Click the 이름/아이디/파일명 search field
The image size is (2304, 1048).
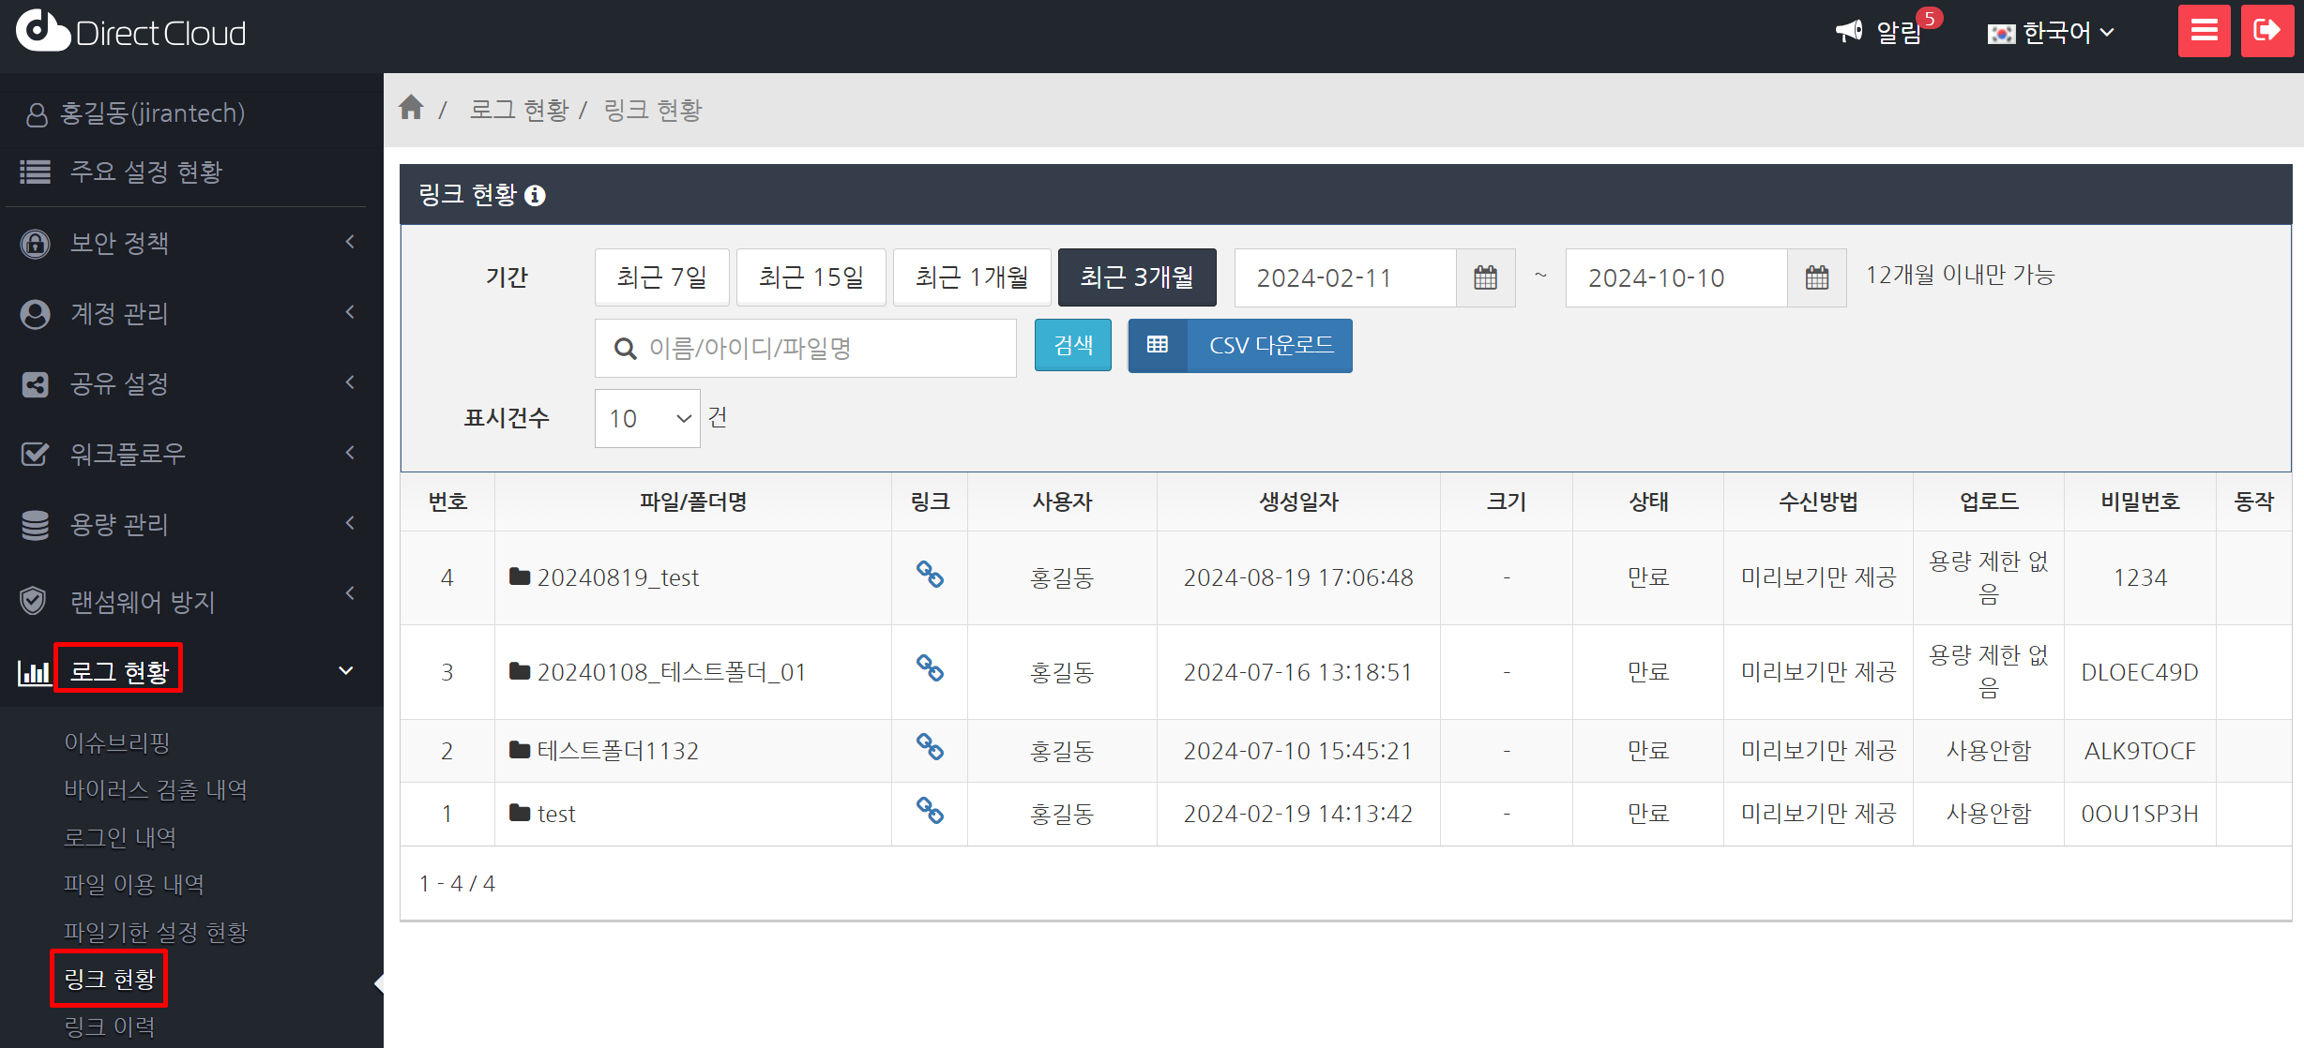(x=805, y=348)
